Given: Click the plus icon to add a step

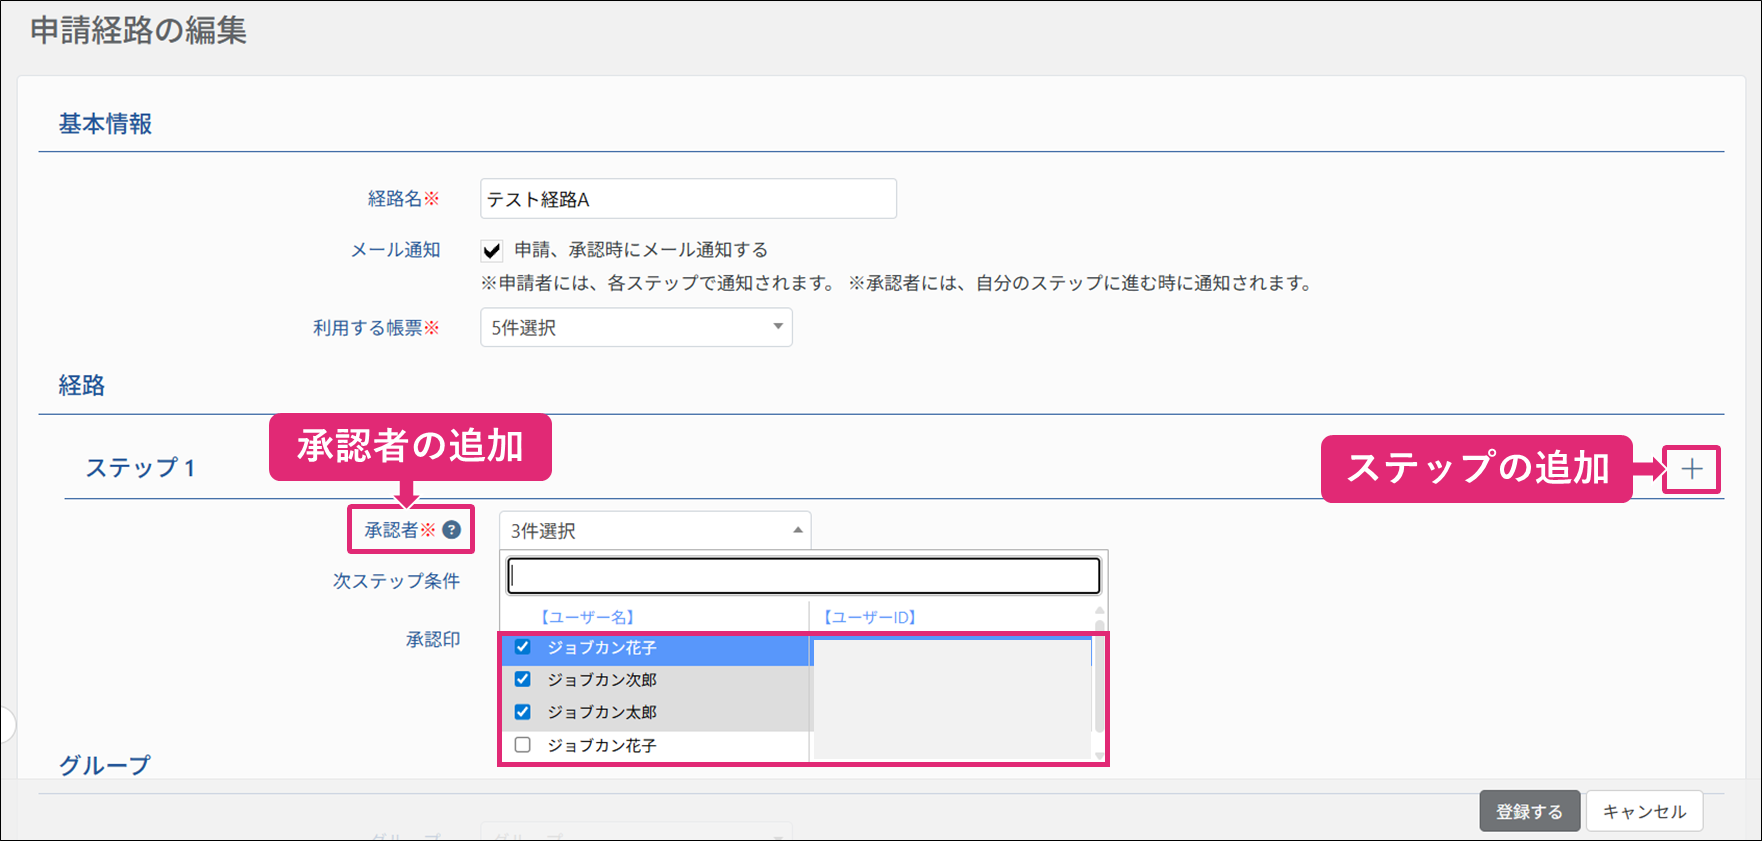Looking at the screenshot, I should click(x=1691, y=469).
